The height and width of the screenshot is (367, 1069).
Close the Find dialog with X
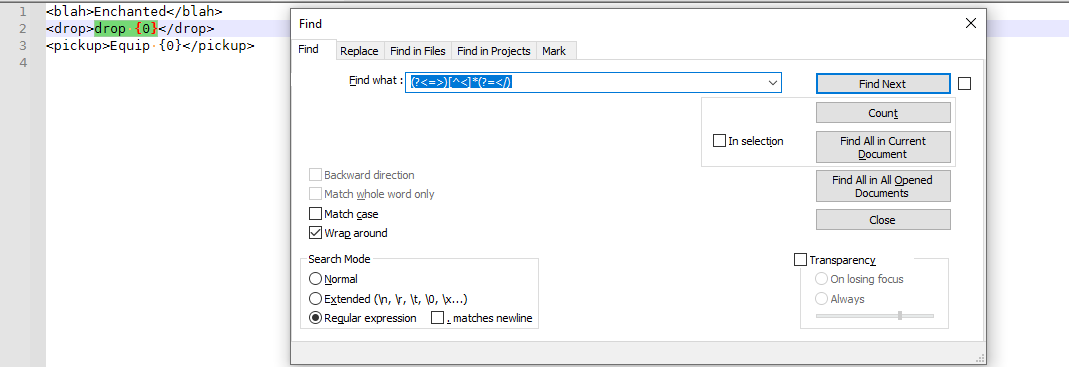tap(971, 24)
